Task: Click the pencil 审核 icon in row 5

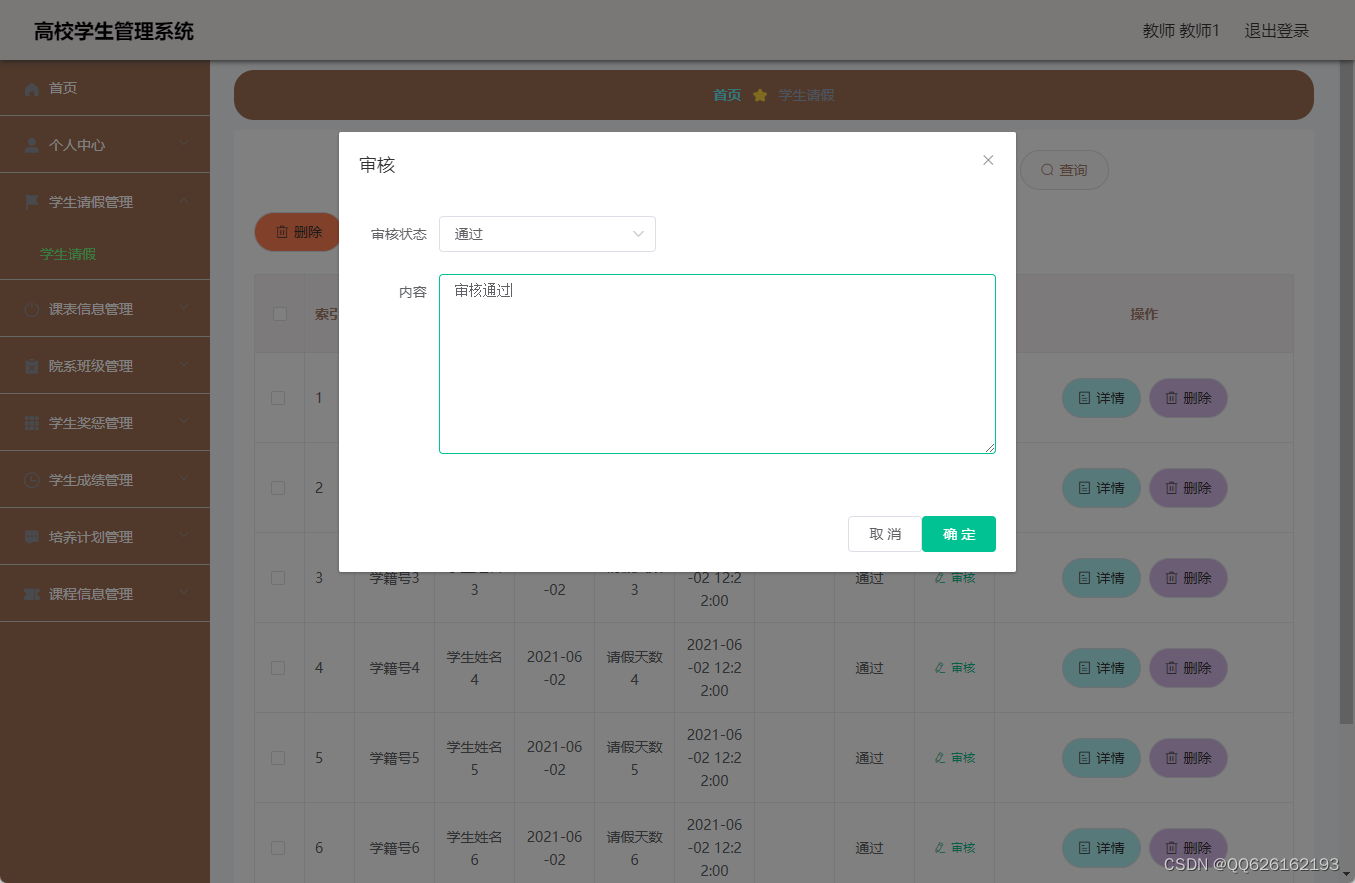Action: 940,758
